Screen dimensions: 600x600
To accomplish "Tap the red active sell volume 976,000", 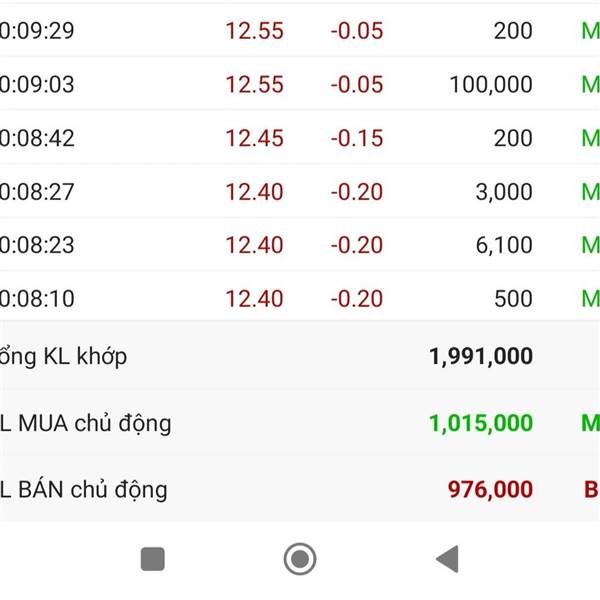I will click(x=490, y=489).
